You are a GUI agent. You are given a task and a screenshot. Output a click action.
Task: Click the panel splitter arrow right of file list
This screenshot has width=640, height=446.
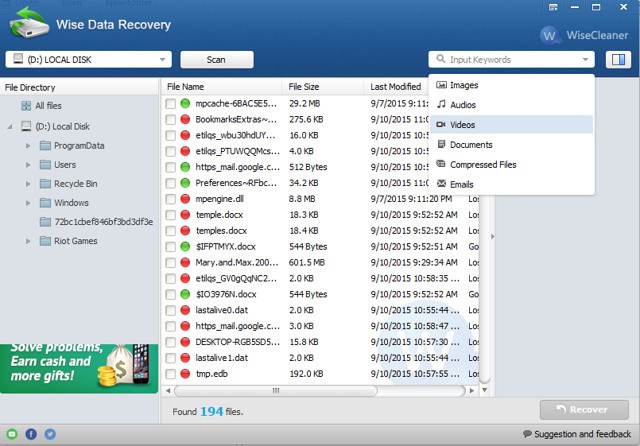pos(493,236)
